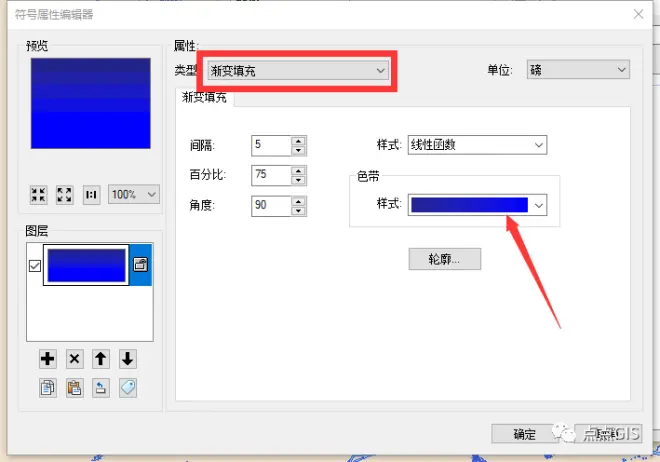660x462 pixels.
Task: Toggle the layer visibility checkbox
Action: point(35,266)
